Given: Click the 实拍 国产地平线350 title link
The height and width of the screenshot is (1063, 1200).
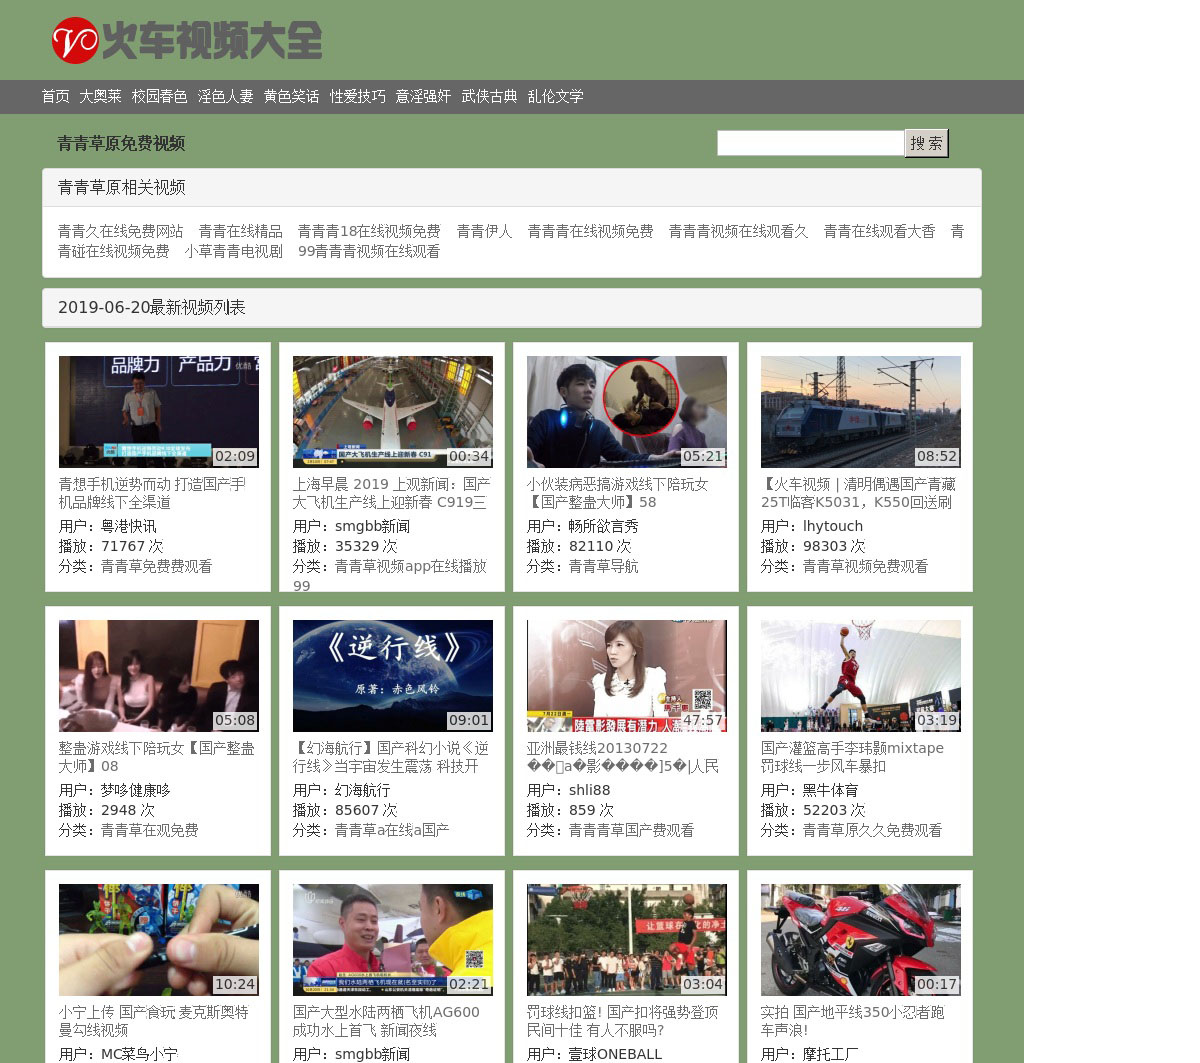Looking at the screenshot, I should 852,1021.
